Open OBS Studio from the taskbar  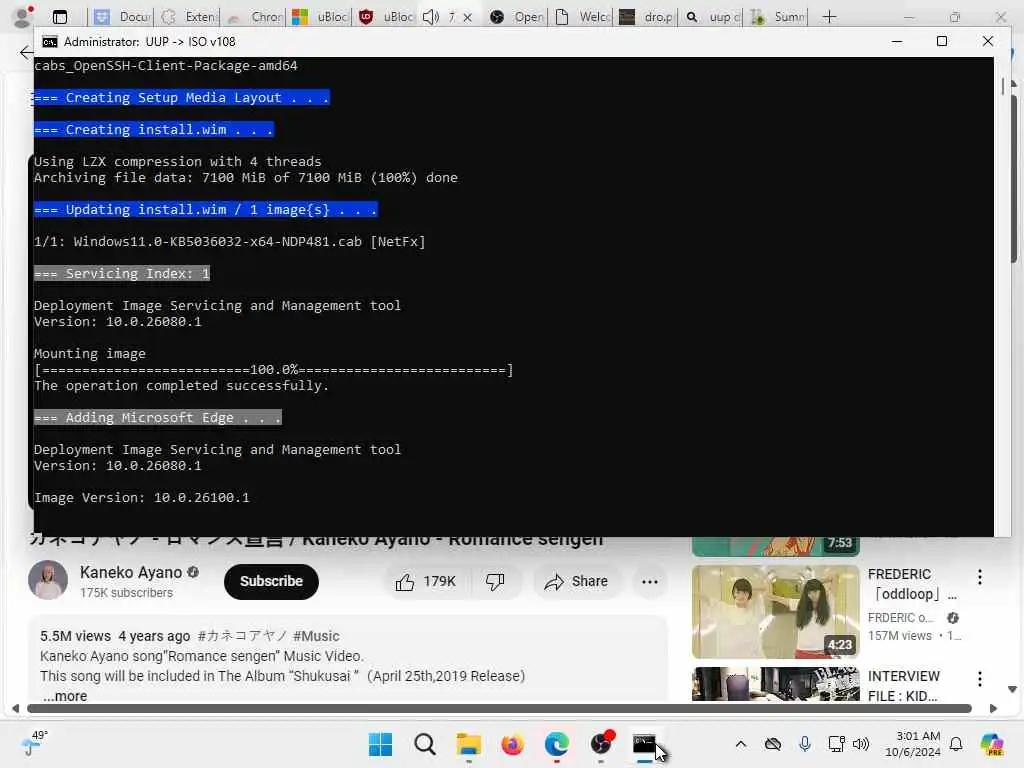click(x=601, y=744)
